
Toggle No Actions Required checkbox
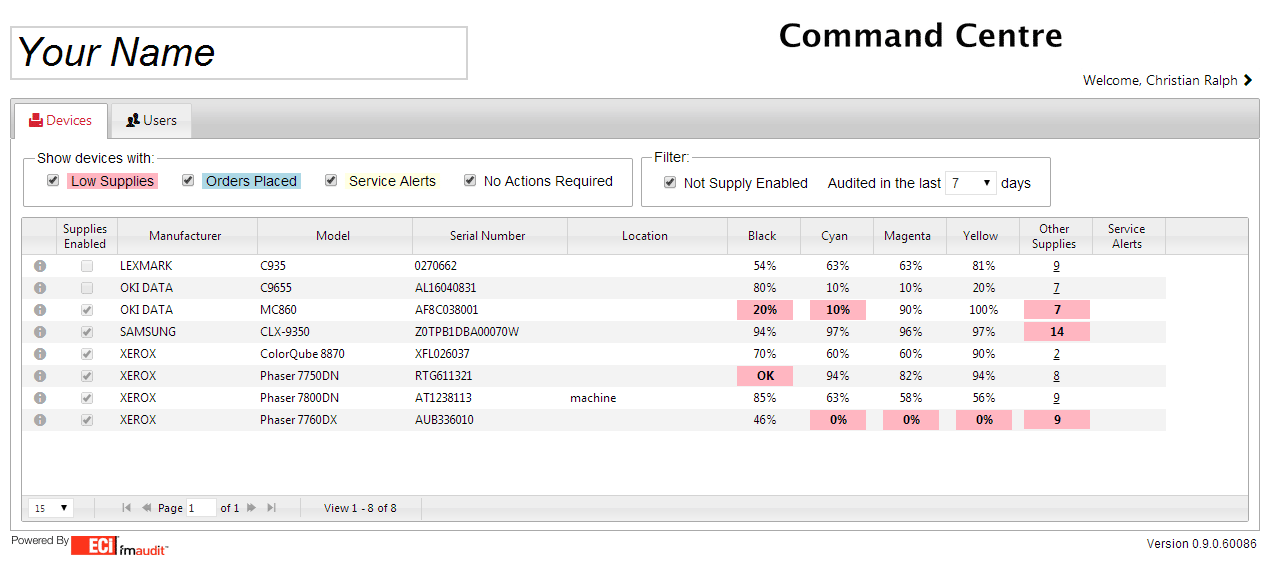tap(470, 181)
